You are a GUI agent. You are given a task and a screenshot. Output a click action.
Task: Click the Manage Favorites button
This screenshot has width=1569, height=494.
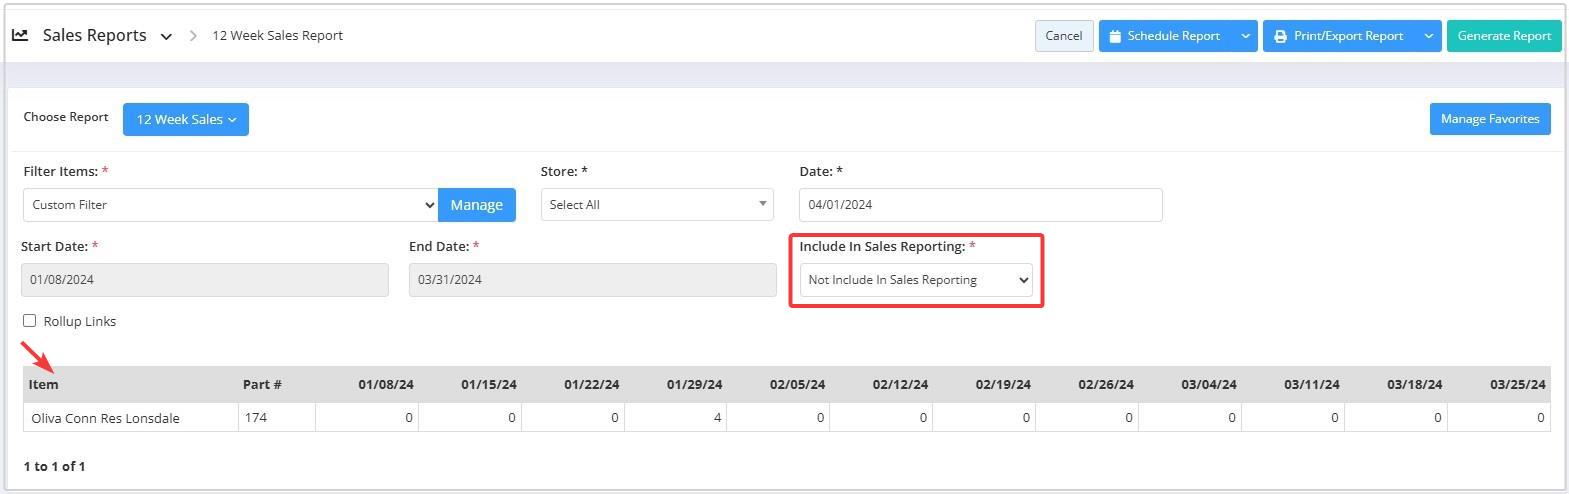click(x=1490, y=119)
